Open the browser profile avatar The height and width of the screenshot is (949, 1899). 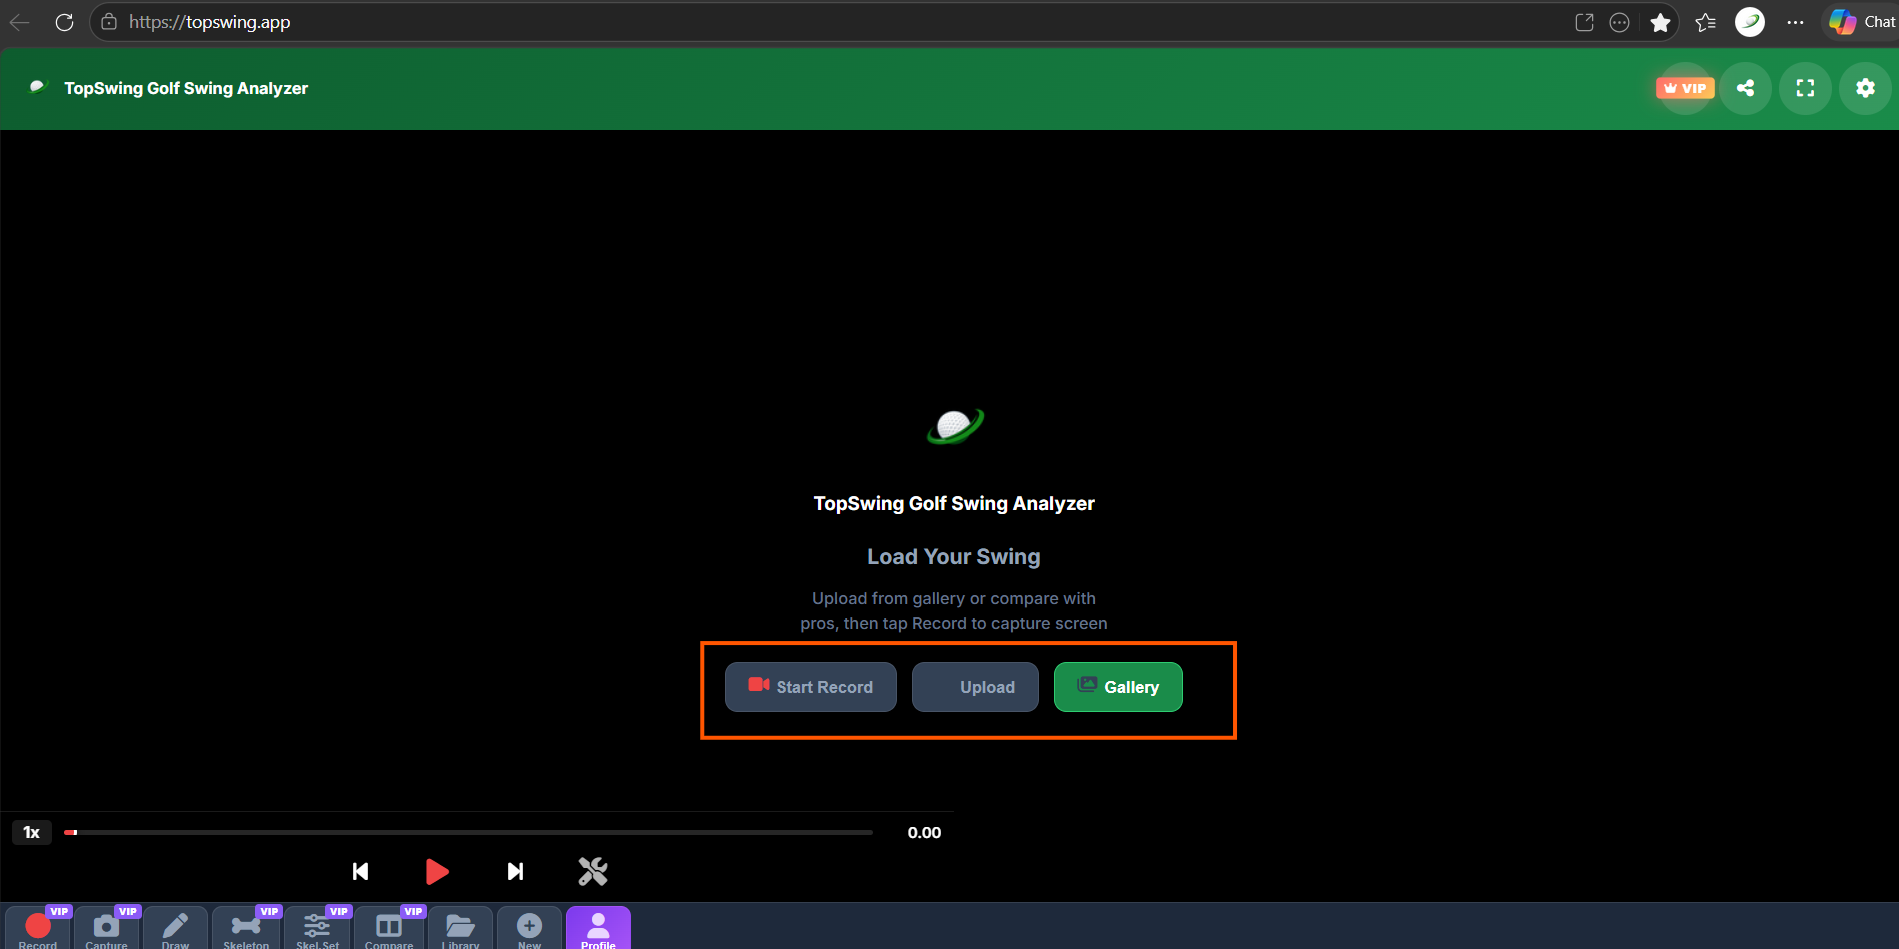click(x=1750, y=22)
